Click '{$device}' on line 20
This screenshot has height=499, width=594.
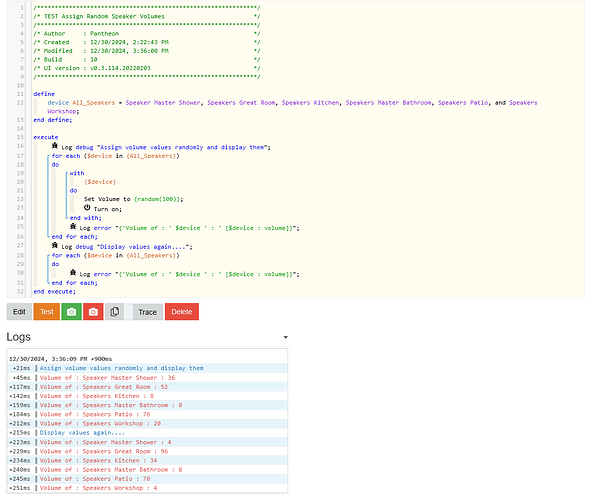(100, 182)
